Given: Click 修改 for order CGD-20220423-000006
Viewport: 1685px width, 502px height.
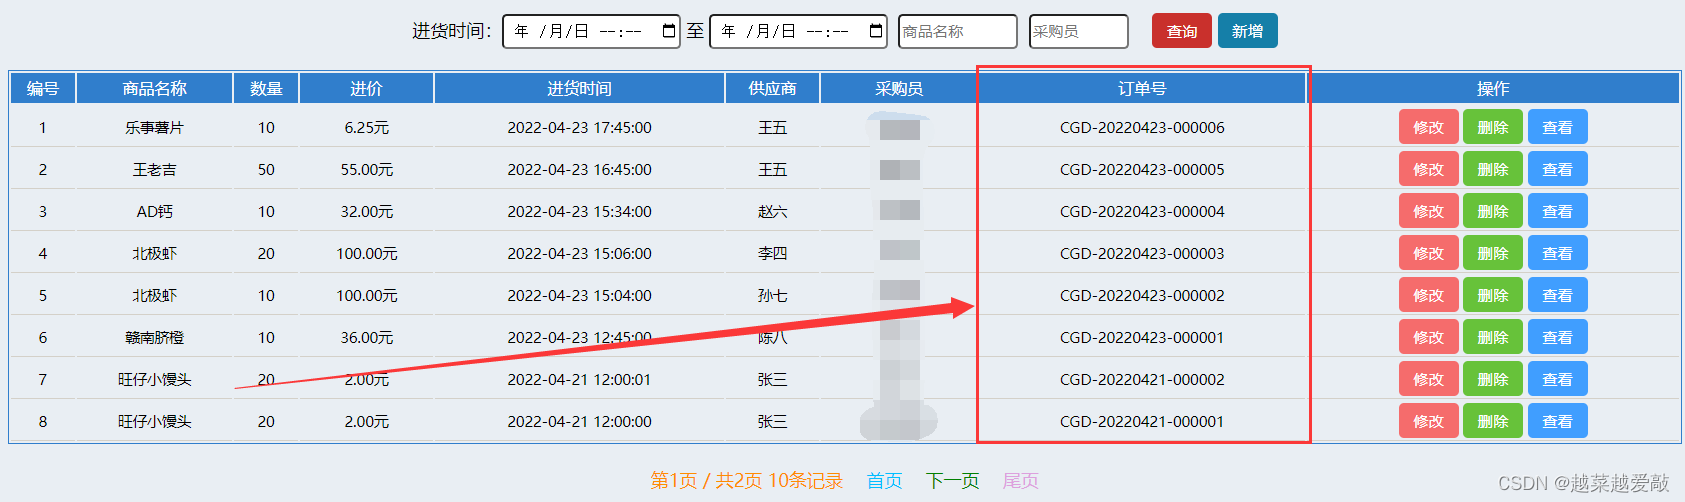Looking at the screenshot, I should coord(1428,127).
